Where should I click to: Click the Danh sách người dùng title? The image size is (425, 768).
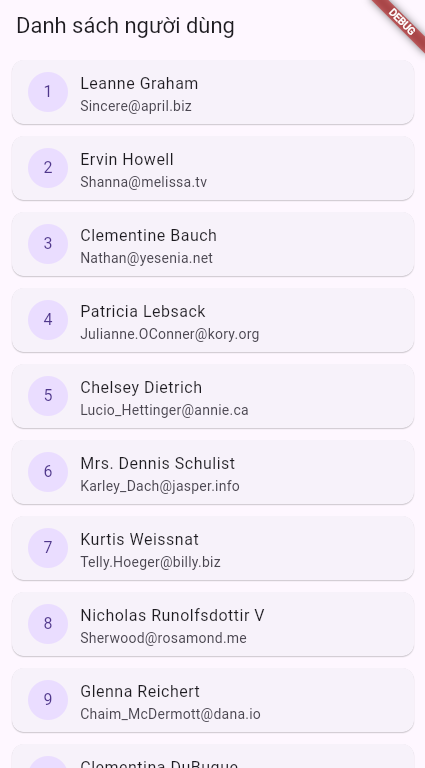(125, 26)
